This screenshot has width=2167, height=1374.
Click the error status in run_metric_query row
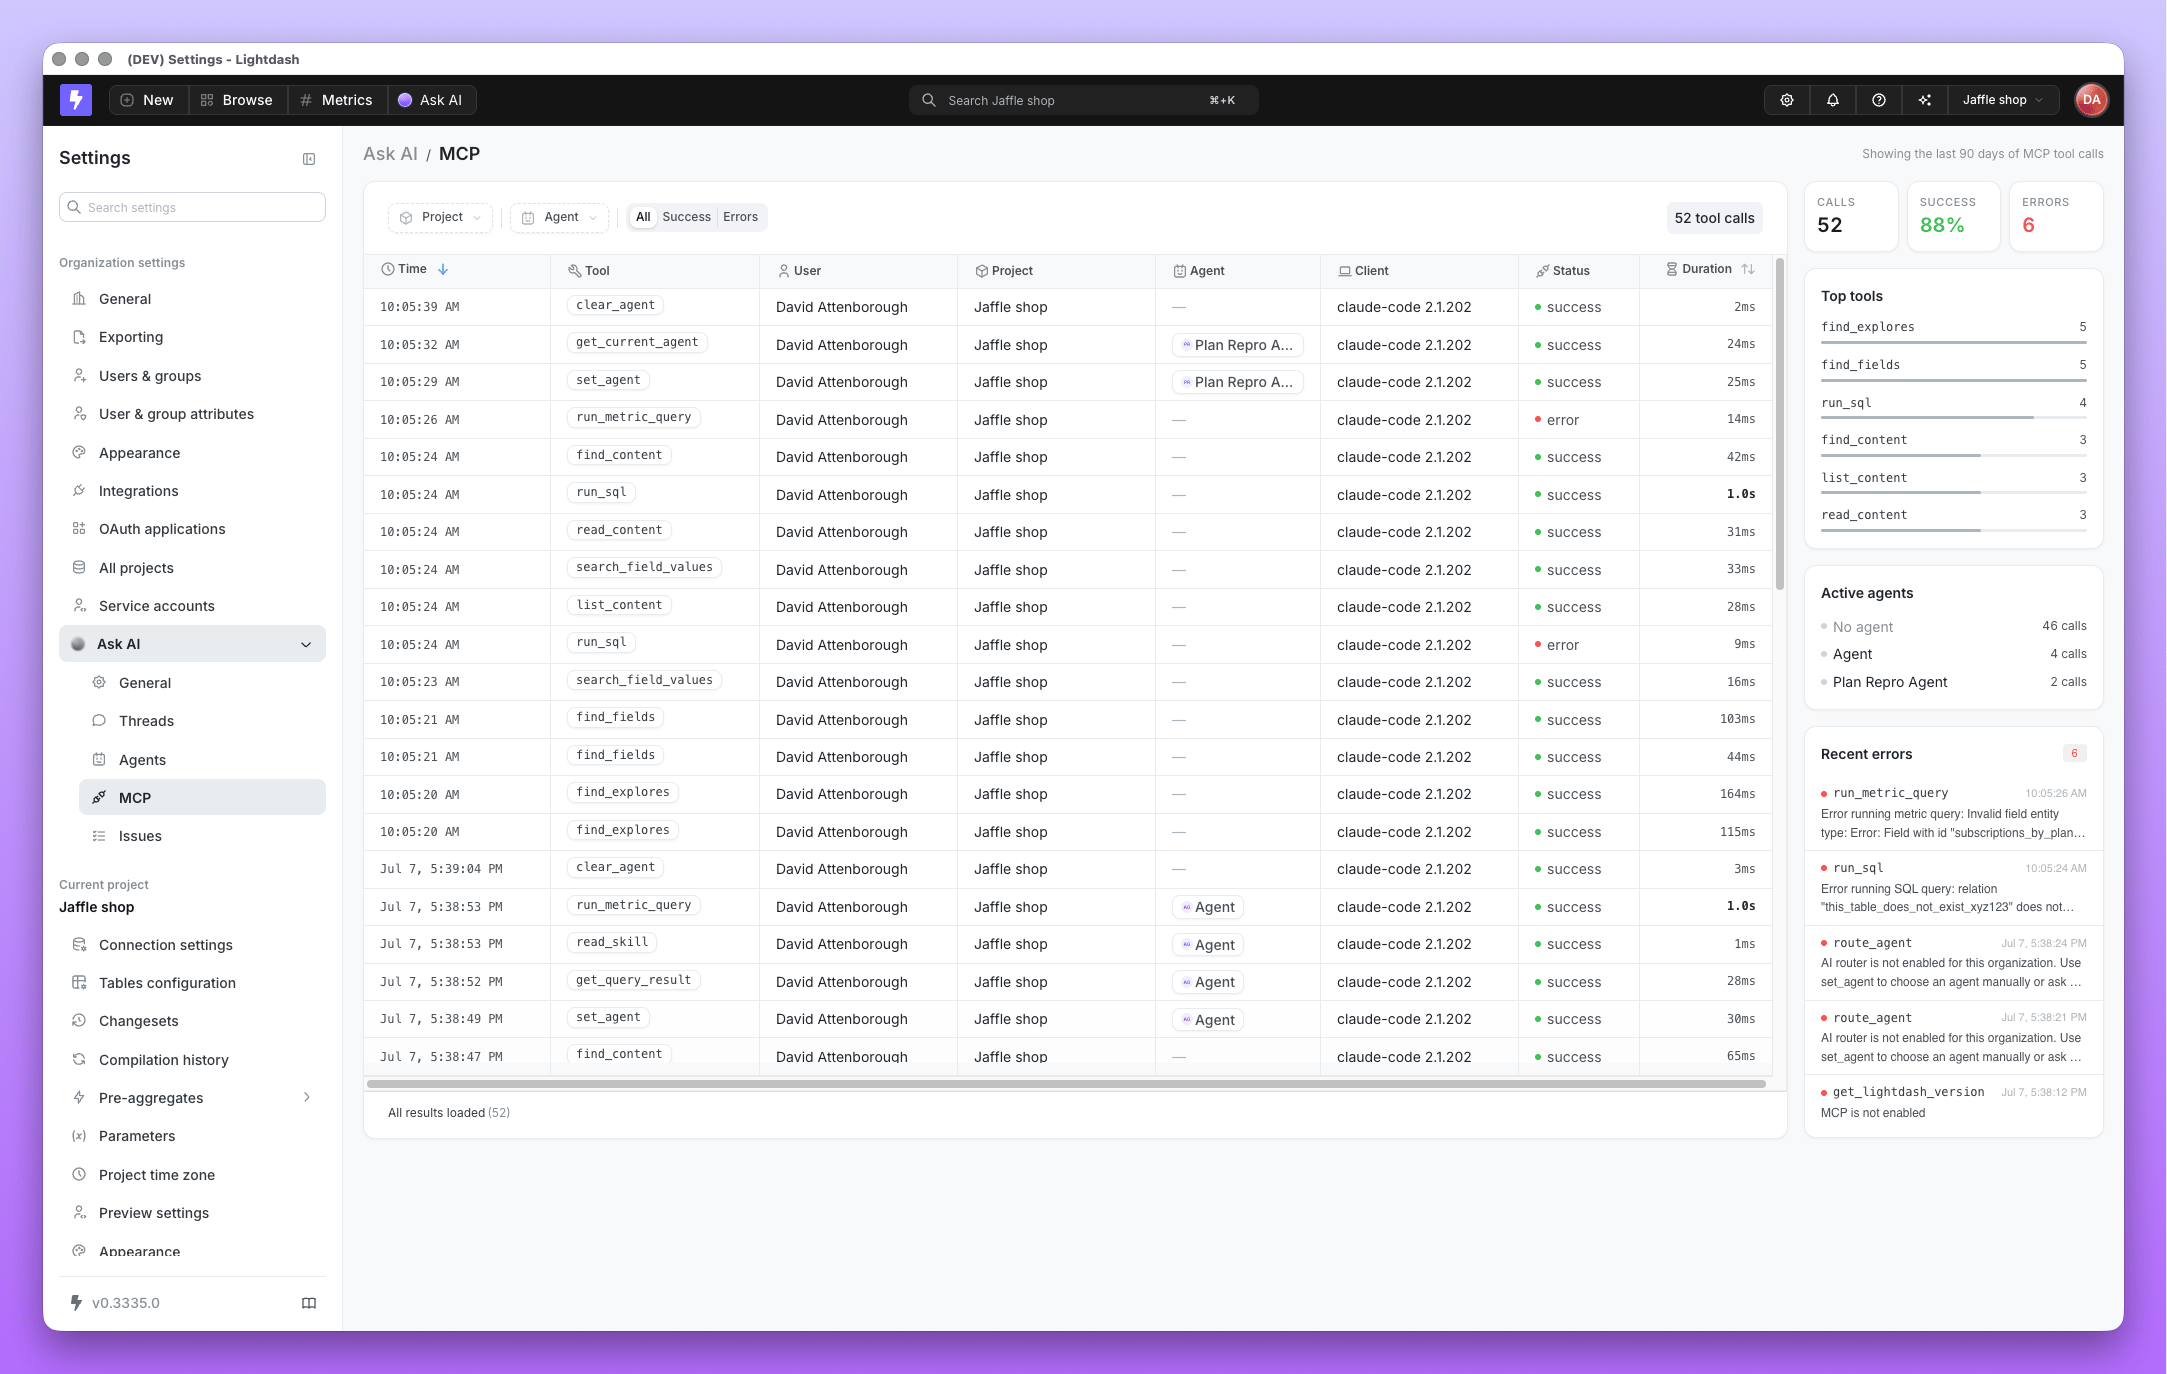(1557, 420)
